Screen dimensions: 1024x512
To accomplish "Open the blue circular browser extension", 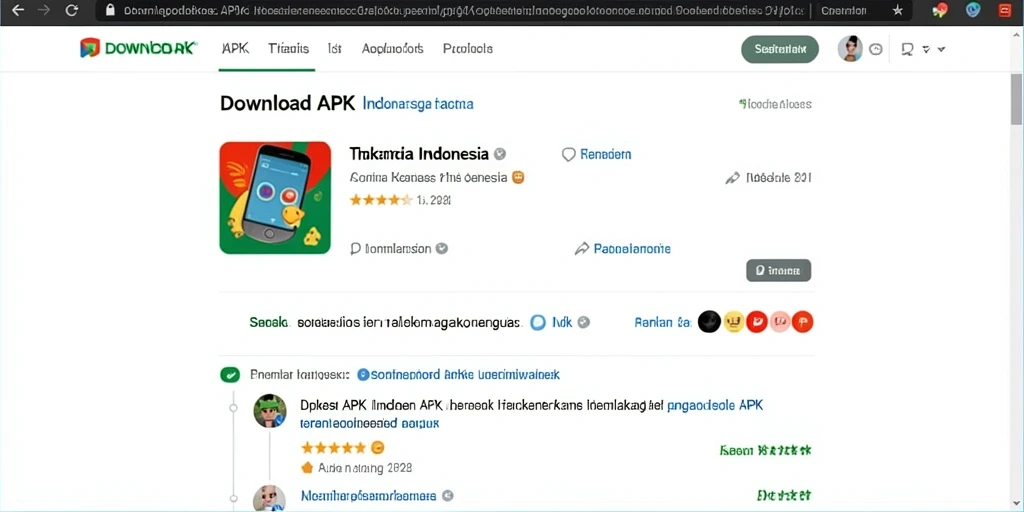I will pyautogui.click(x=973, y=10).
